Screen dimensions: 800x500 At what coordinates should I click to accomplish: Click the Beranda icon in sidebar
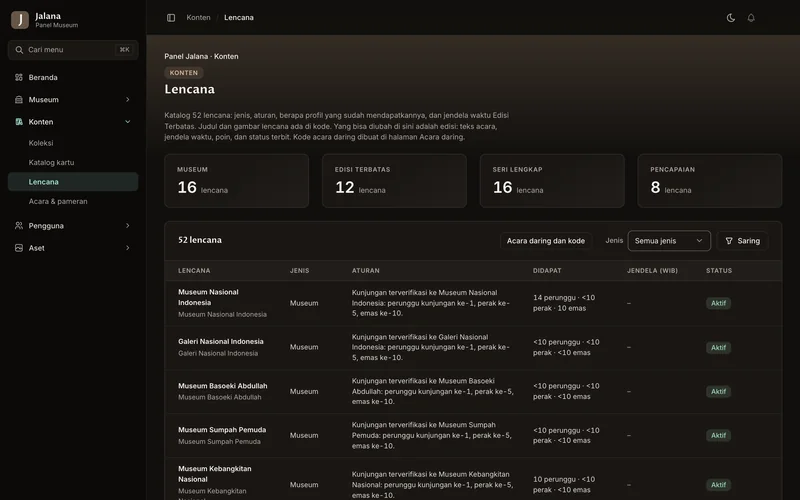click(19, 78)
